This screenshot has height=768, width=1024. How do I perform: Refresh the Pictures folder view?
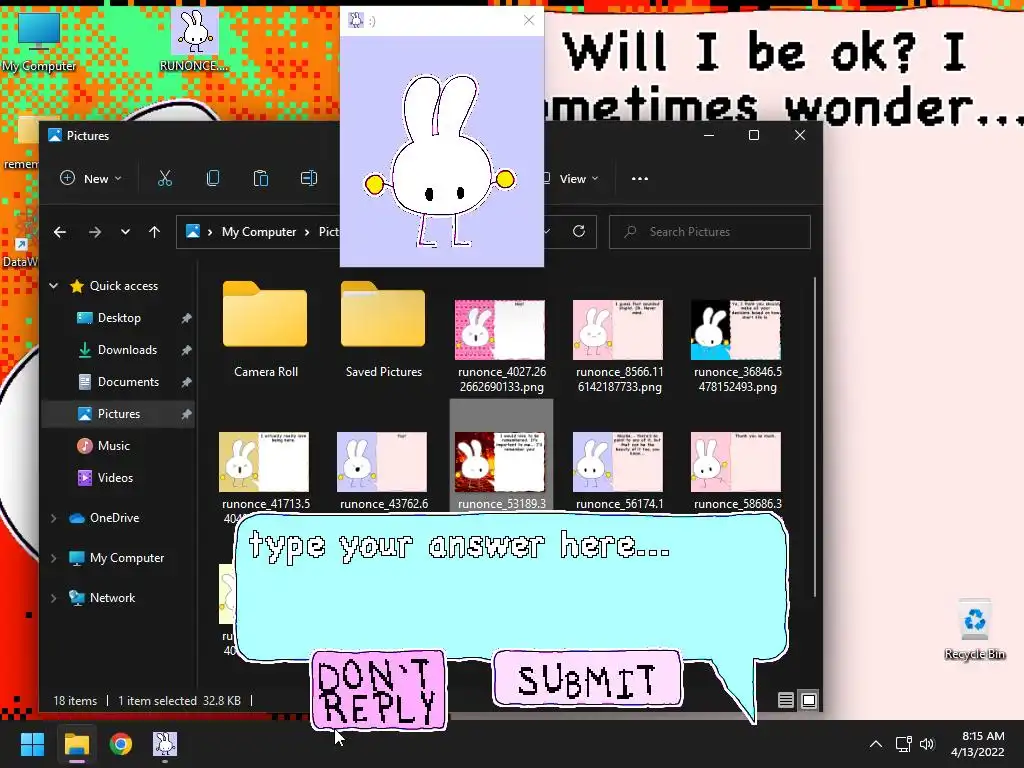pyautogui.click(x=579, y=231)
